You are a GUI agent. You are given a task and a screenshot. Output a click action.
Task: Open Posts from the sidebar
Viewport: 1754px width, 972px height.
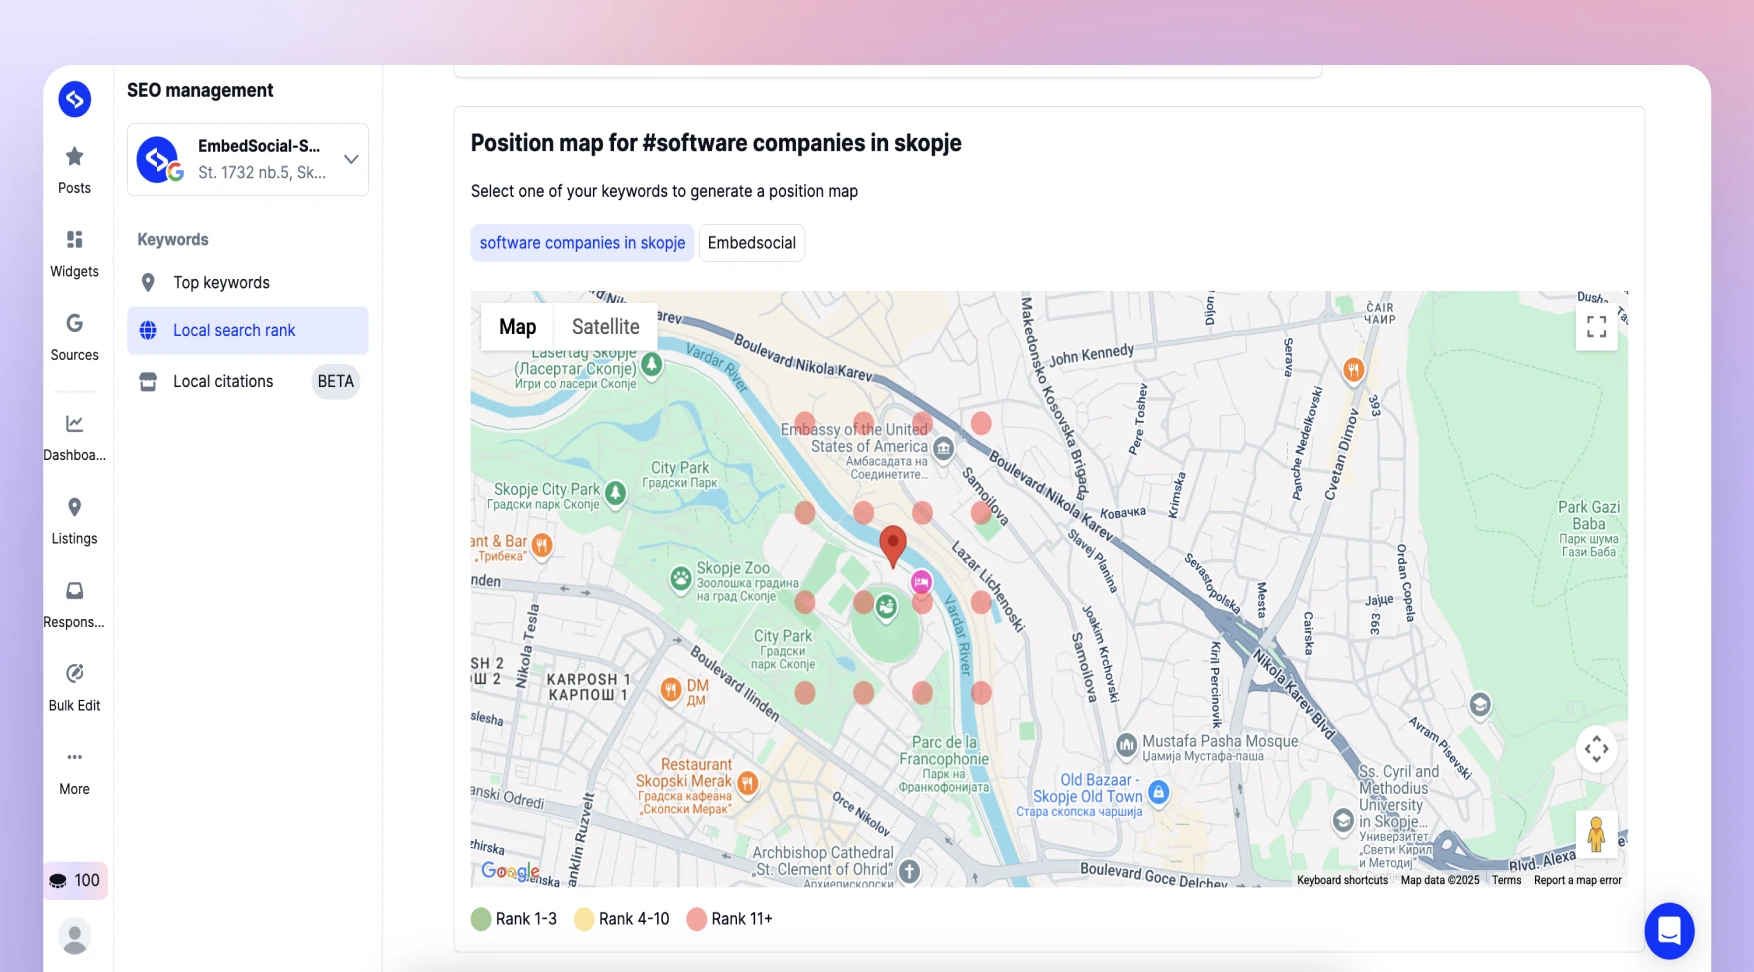click(x=74, y=170)
